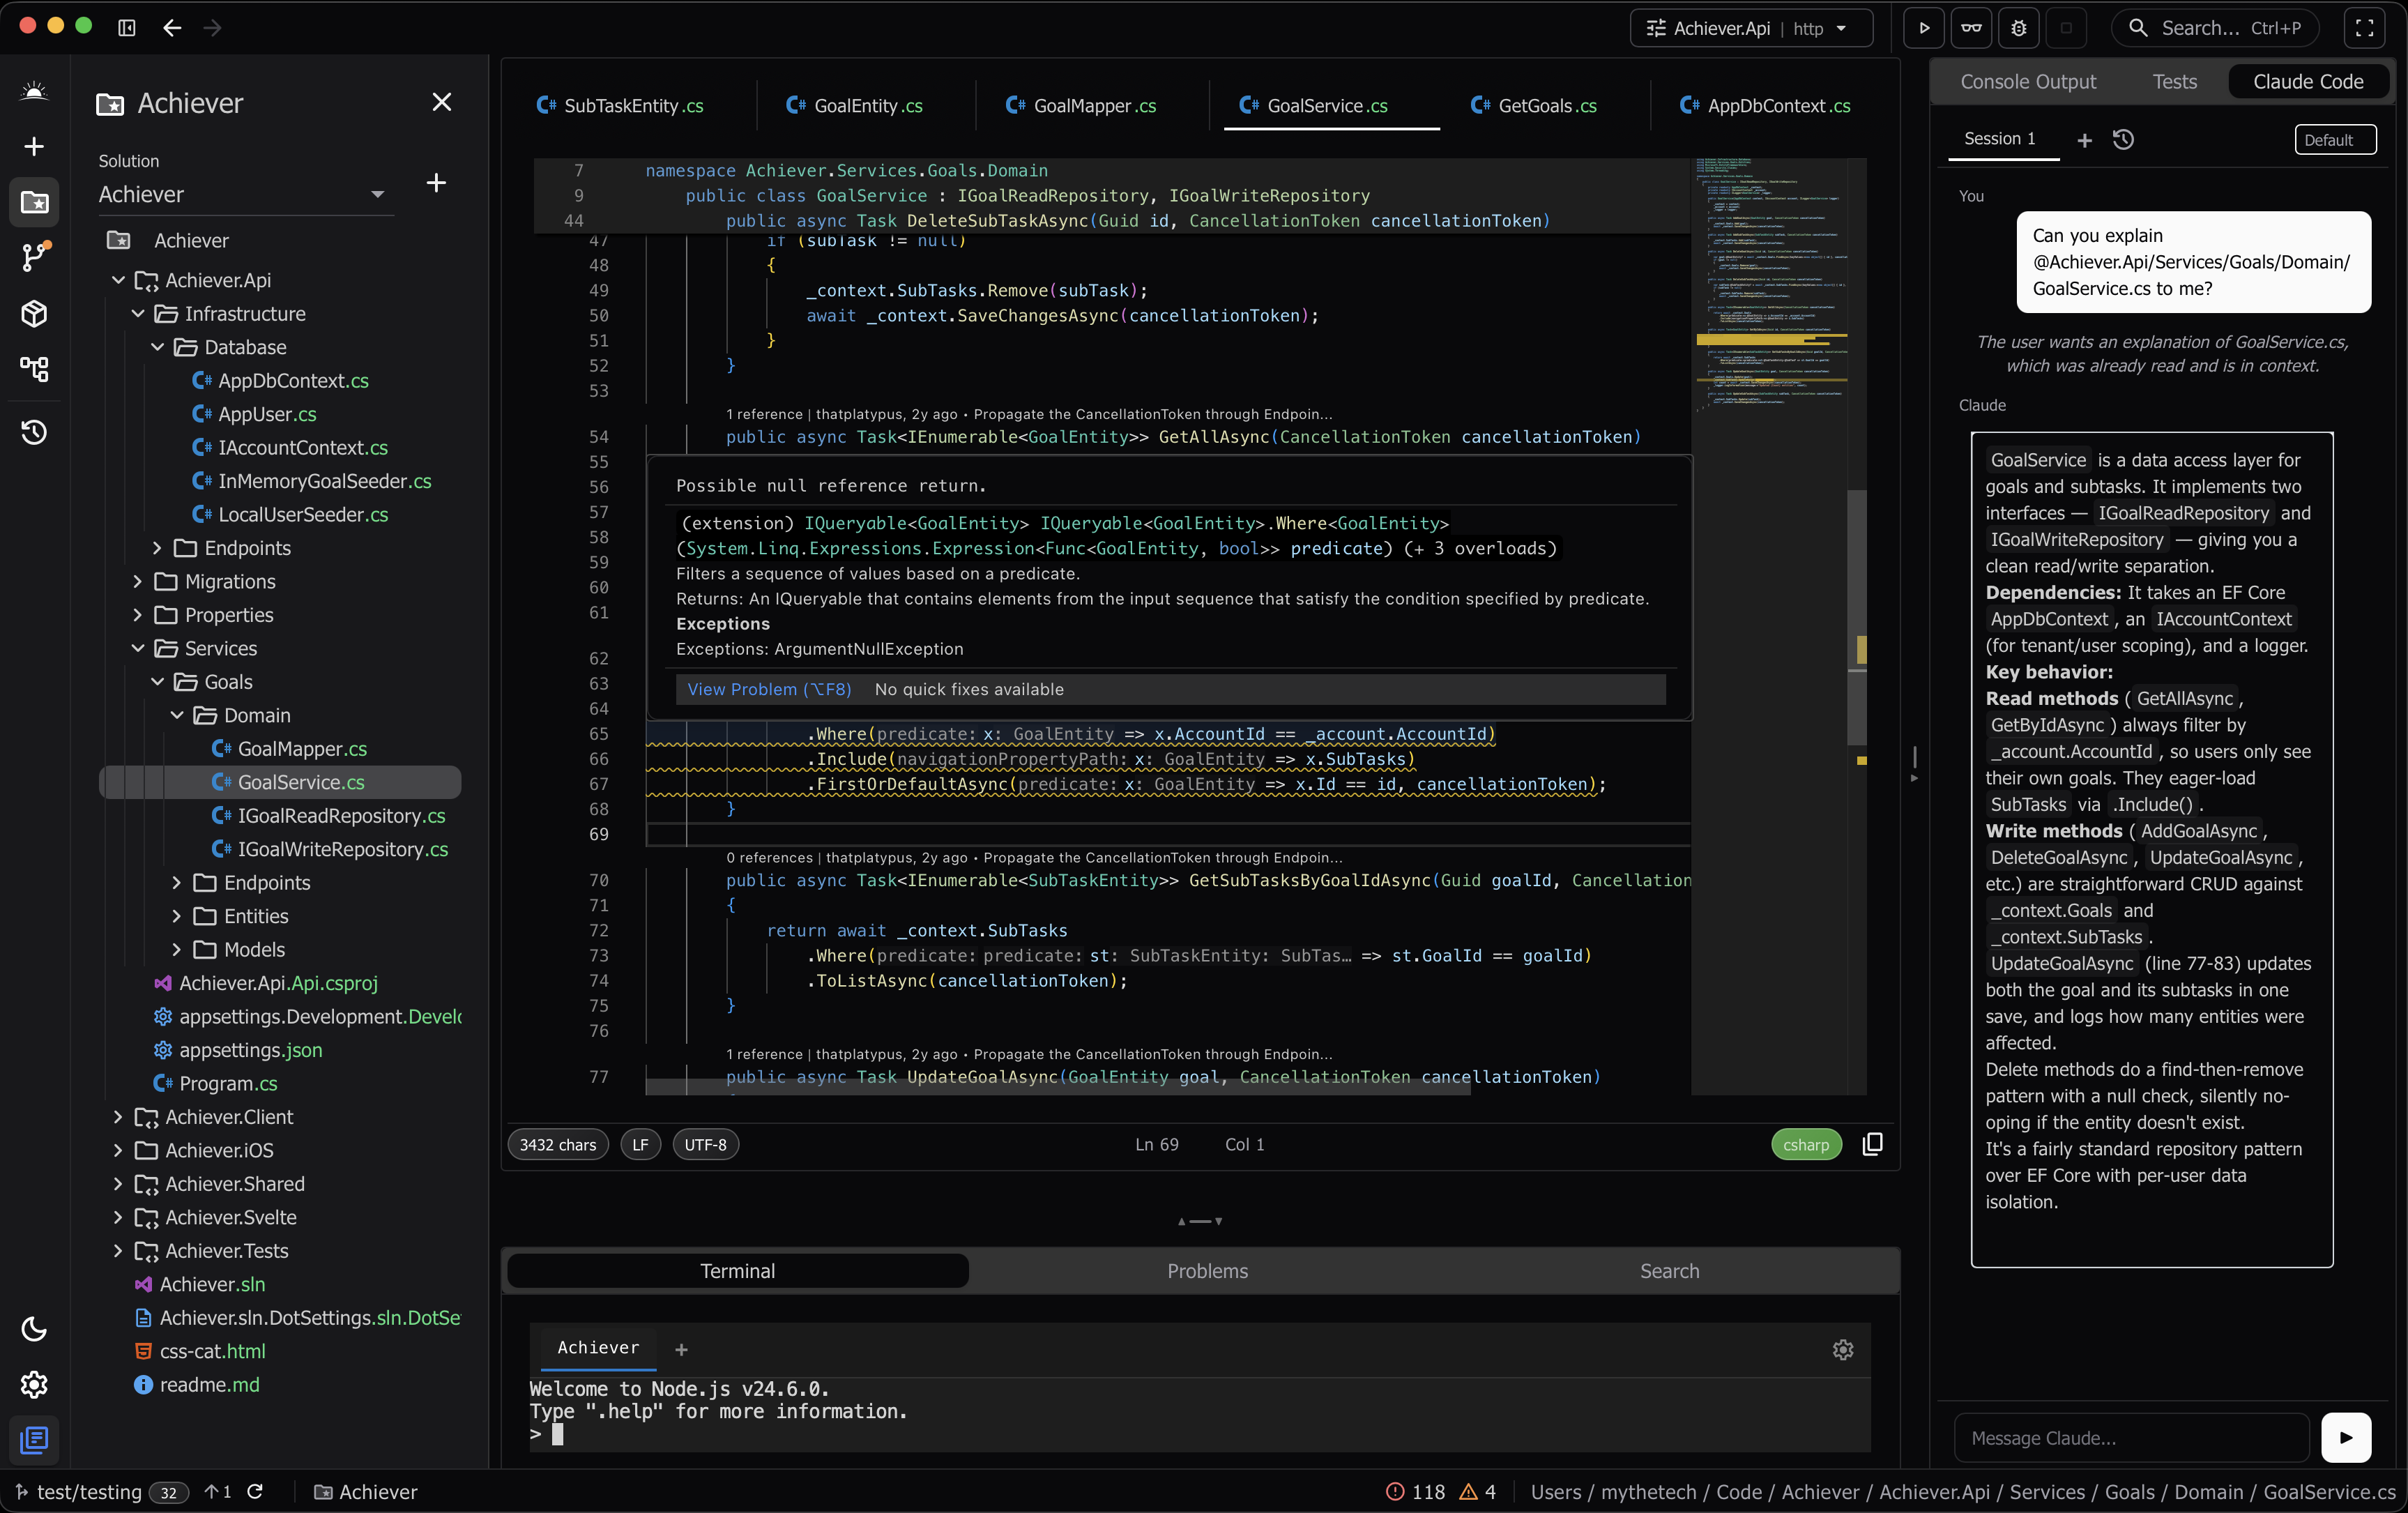Viewport: 2408px width, 1513px height.
Task: Go back with the left arrow
Action: [x=172, y=28]
